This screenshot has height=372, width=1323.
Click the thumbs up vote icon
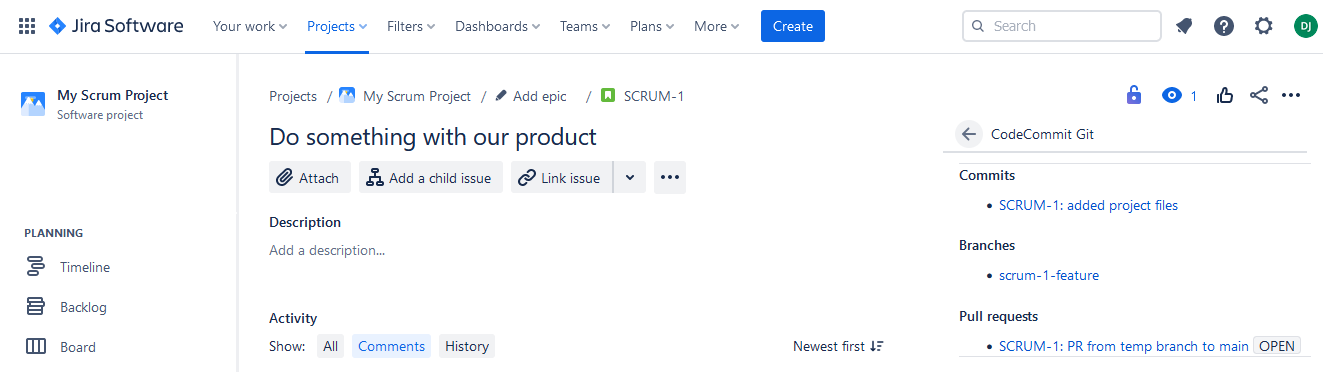click(1225, 96)
